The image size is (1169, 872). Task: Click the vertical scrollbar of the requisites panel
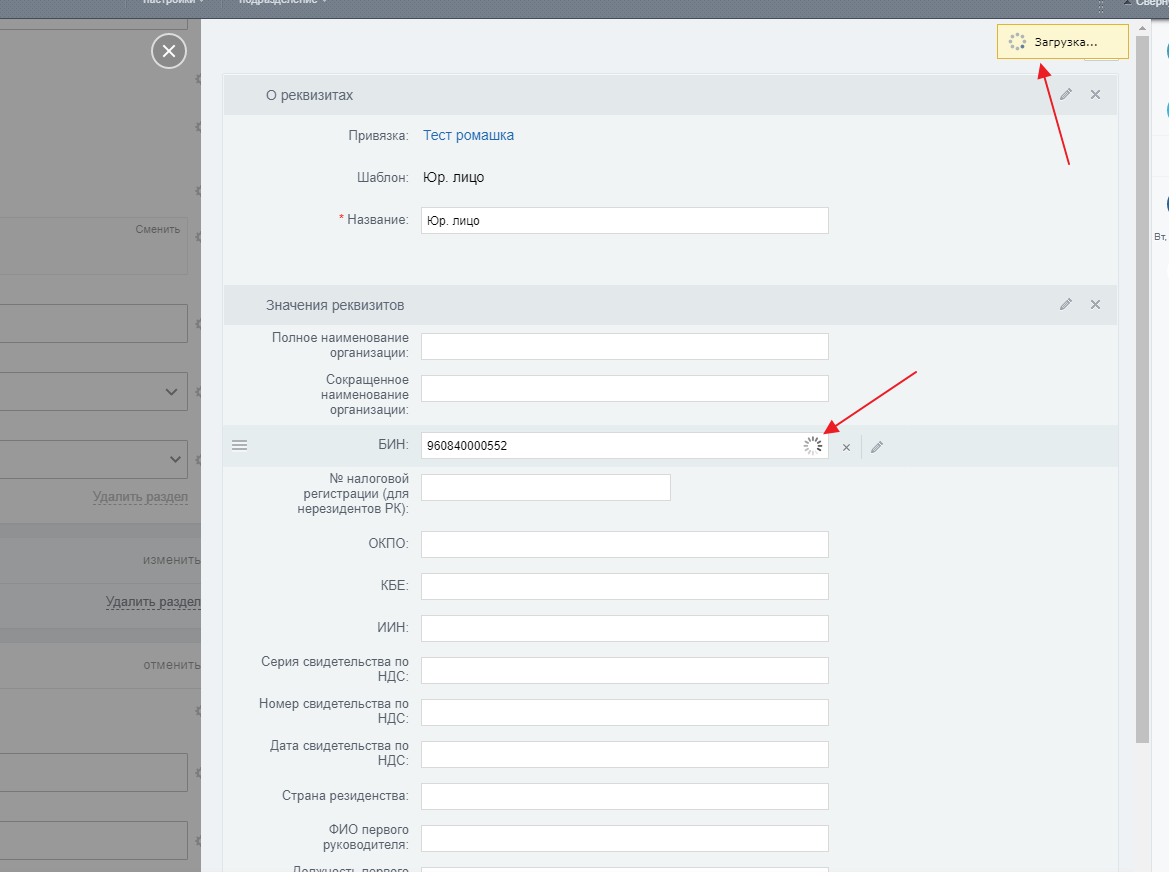[x=1142, y=400]
